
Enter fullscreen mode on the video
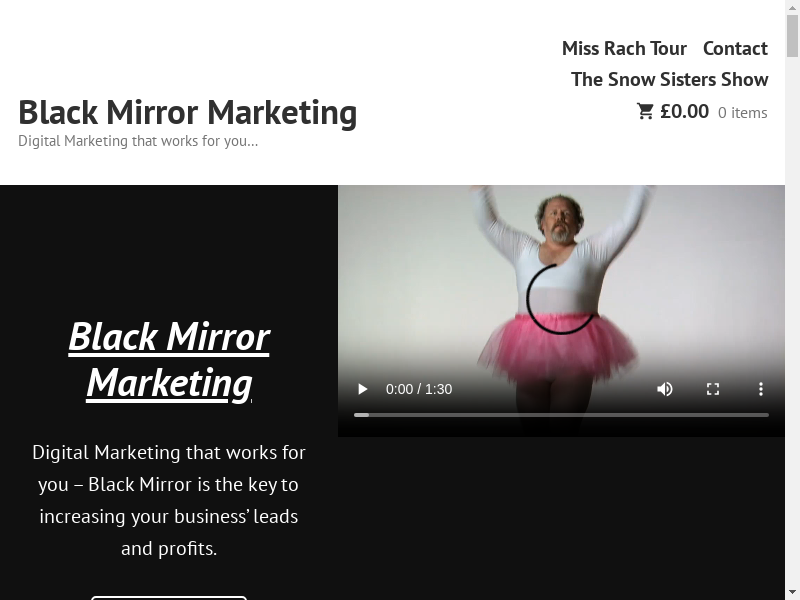pyautogui.click(x=713, y=389)
